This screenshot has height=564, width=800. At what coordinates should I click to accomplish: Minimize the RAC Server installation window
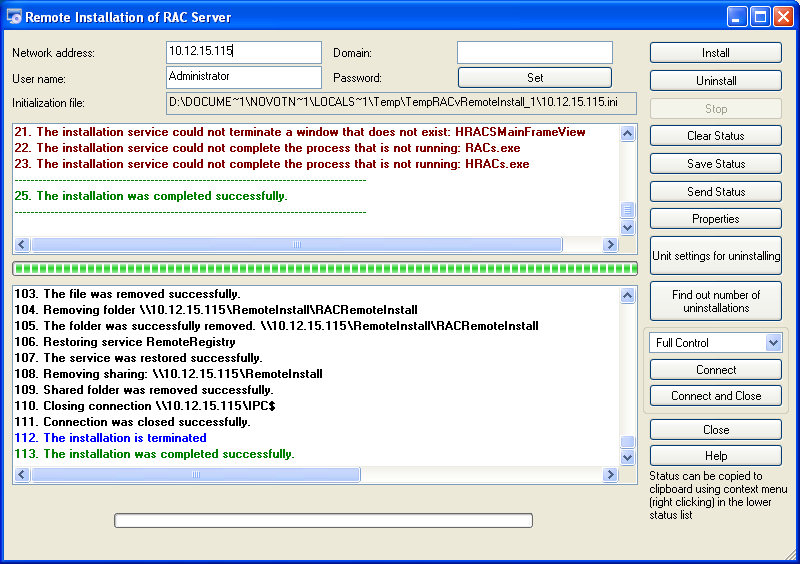click(736, 17)
